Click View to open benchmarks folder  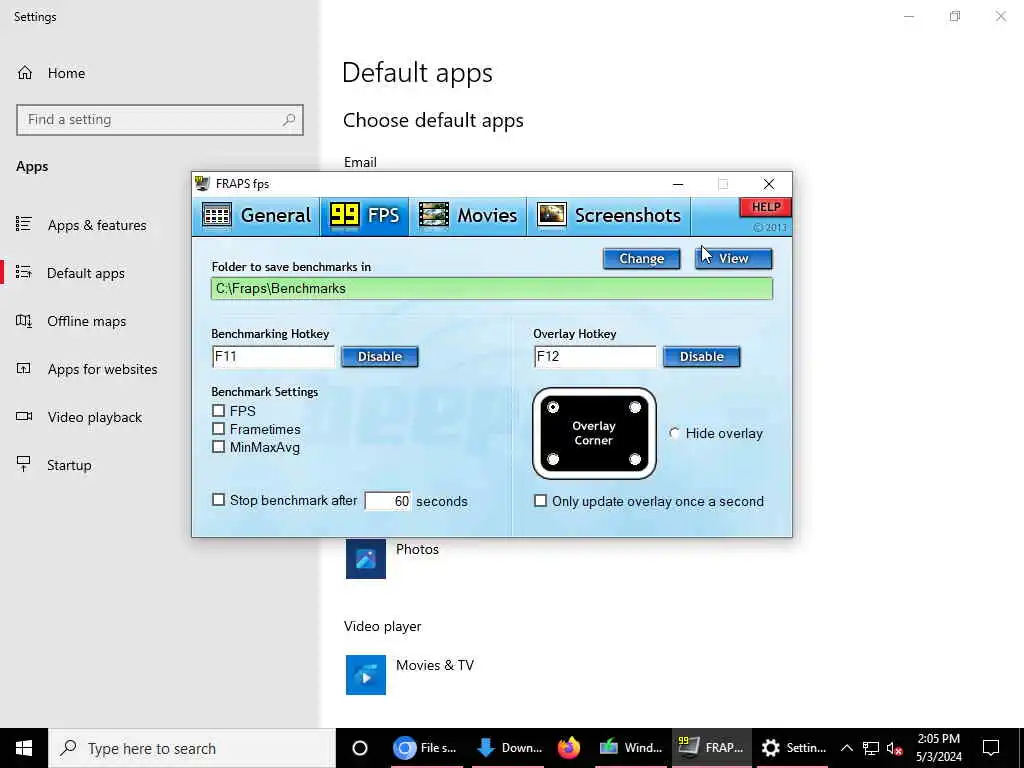pos(733,259)
